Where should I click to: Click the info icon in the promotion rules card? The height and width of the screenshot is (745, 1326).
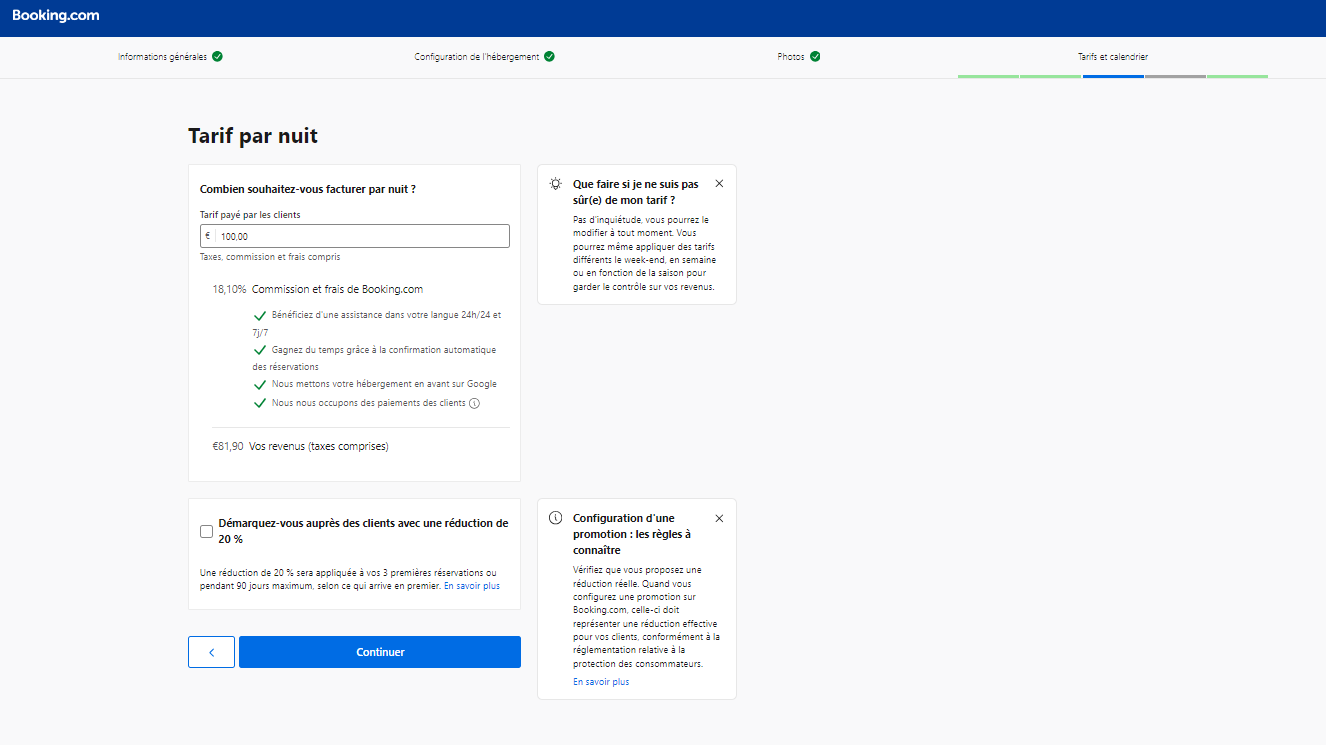(556, 518)
